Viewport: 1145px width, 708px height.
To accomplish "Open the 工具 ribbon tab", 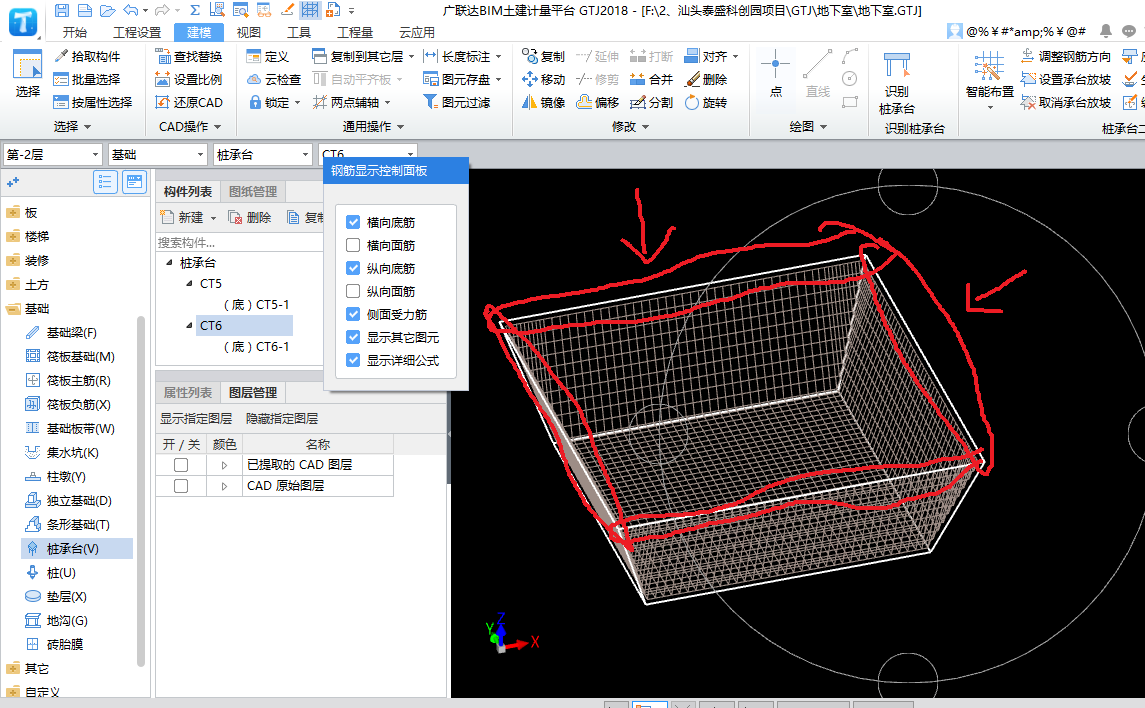I will tap(299, 32).
